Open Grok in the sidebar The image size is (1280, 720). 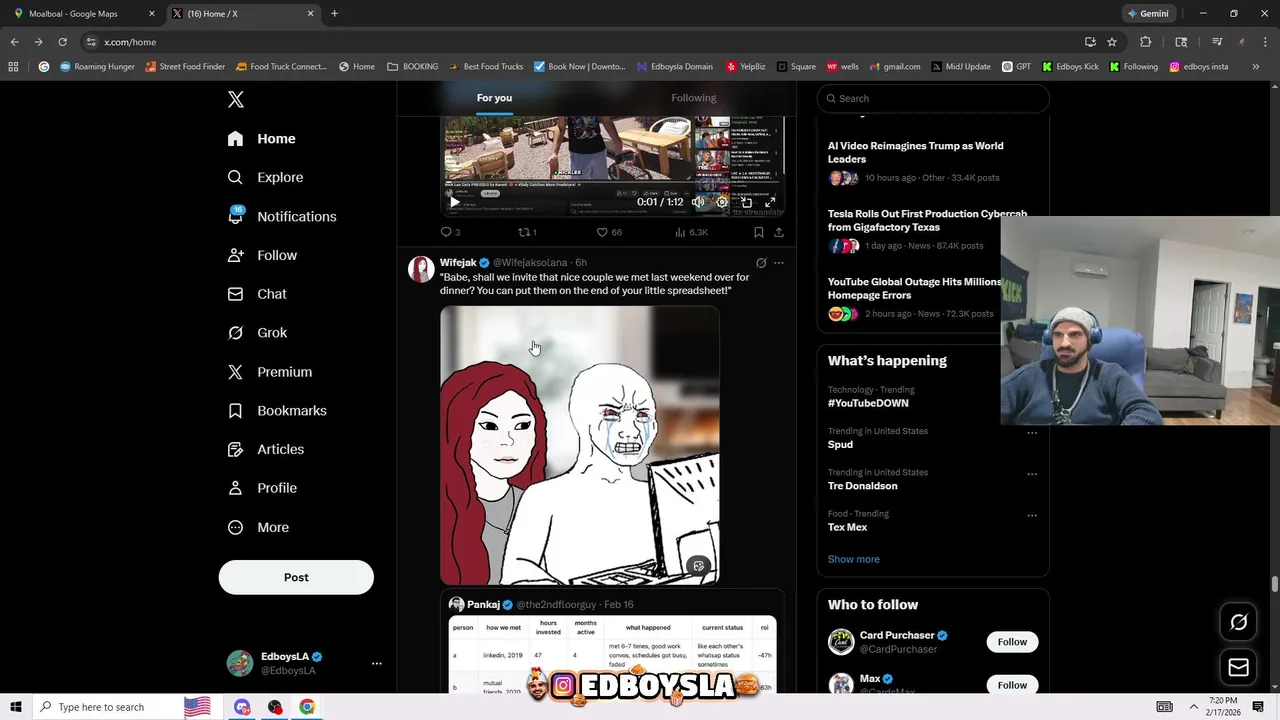(257, 333)
